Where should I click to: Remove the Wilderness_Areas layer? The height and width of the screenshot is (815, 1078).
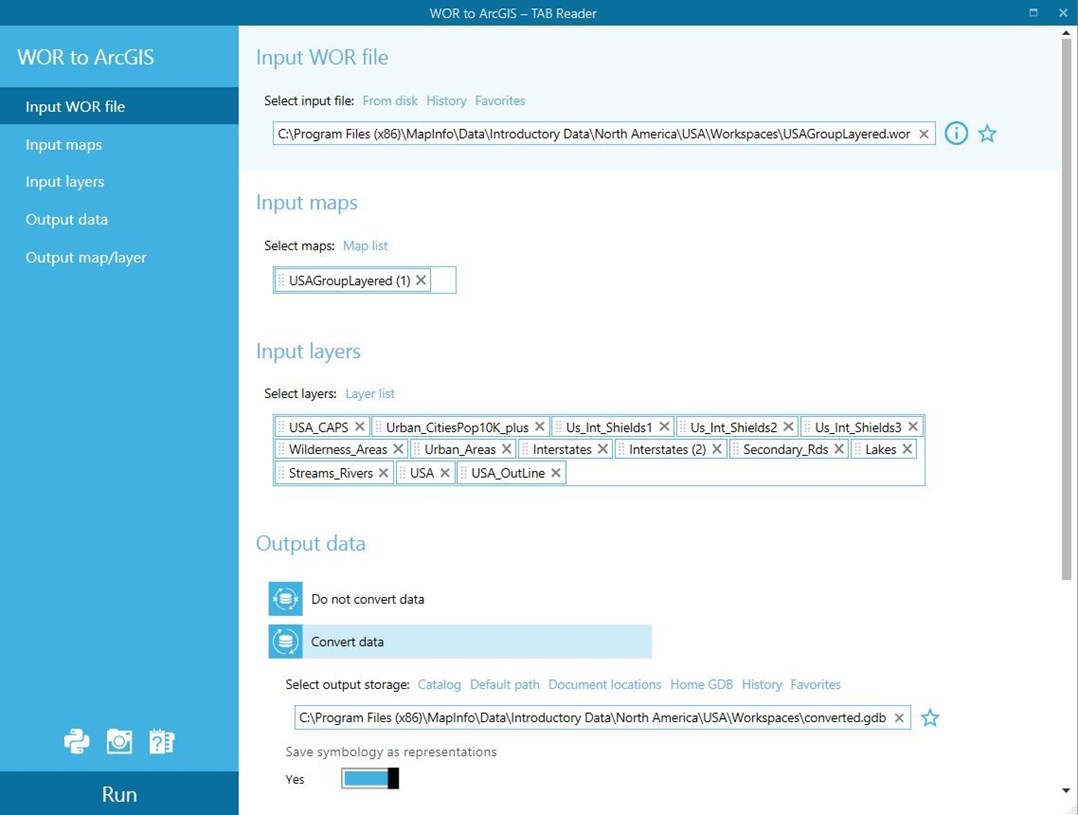coord(398,449)
